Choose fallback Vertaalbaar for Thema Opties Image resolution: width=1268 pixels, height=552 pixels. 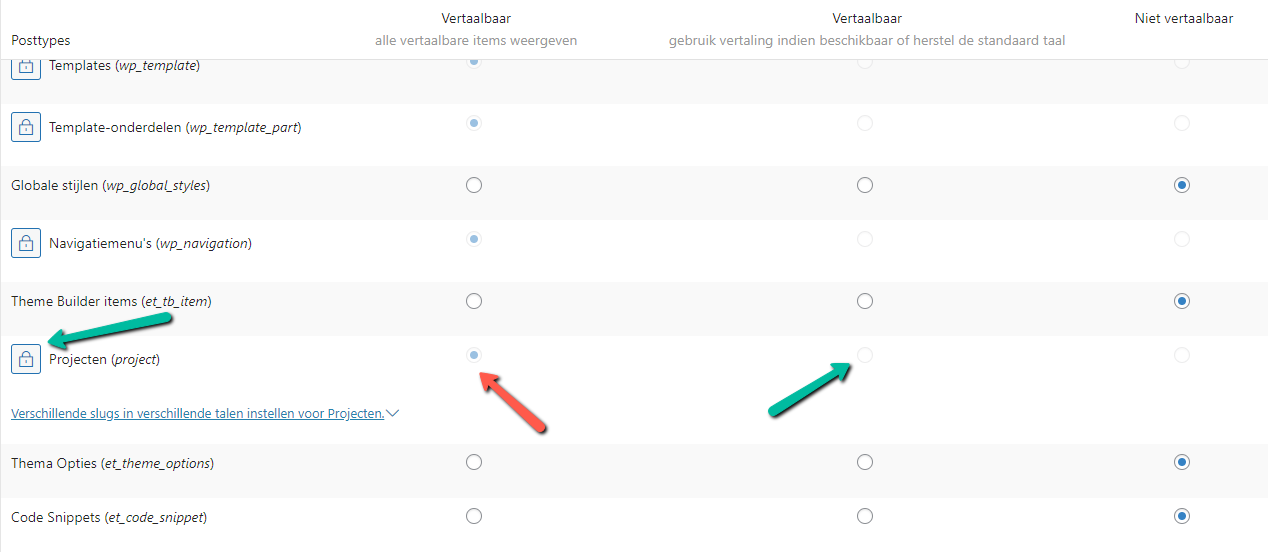pyautogui.click(x=865, y=463)
